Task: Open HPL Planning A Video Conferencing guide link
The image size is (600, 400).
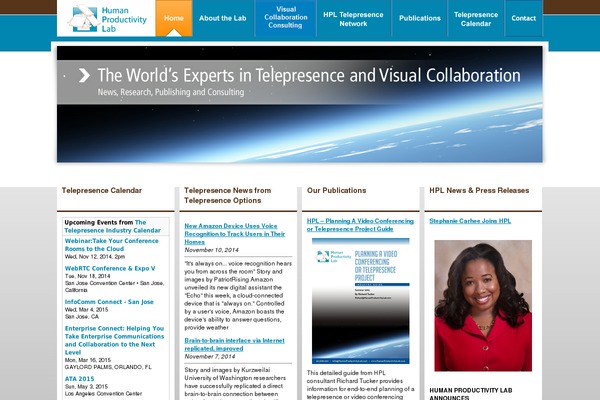Action: [360, 225]
